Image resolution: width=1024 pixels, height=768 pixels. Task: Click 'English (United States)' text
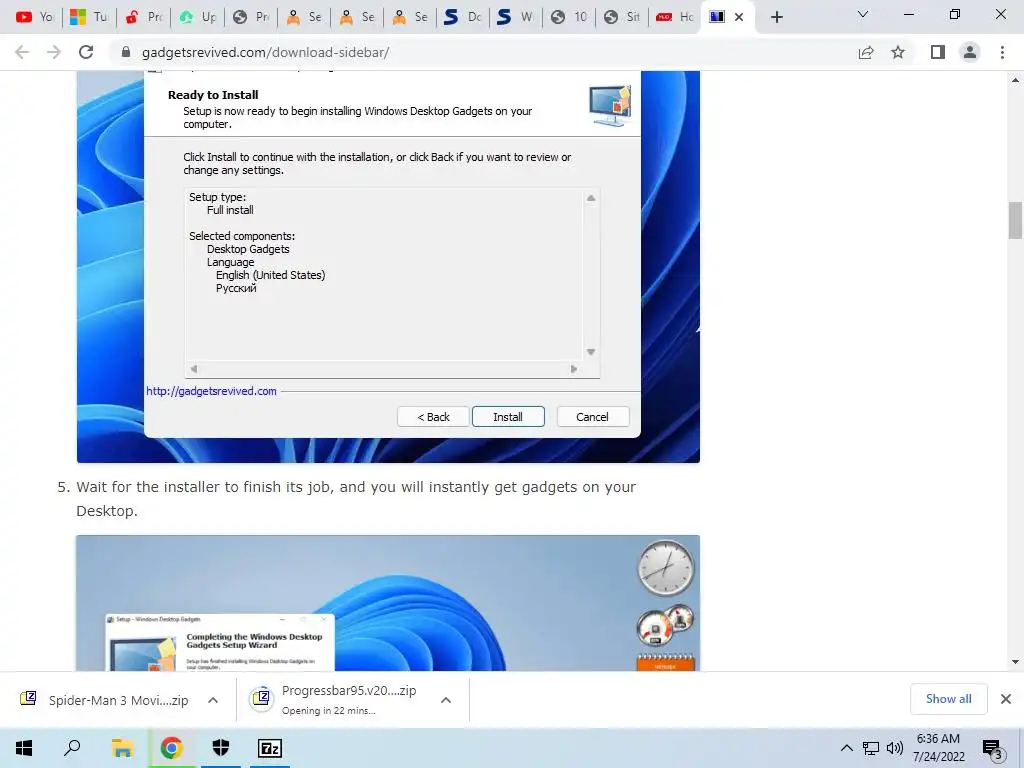(270, 275)
